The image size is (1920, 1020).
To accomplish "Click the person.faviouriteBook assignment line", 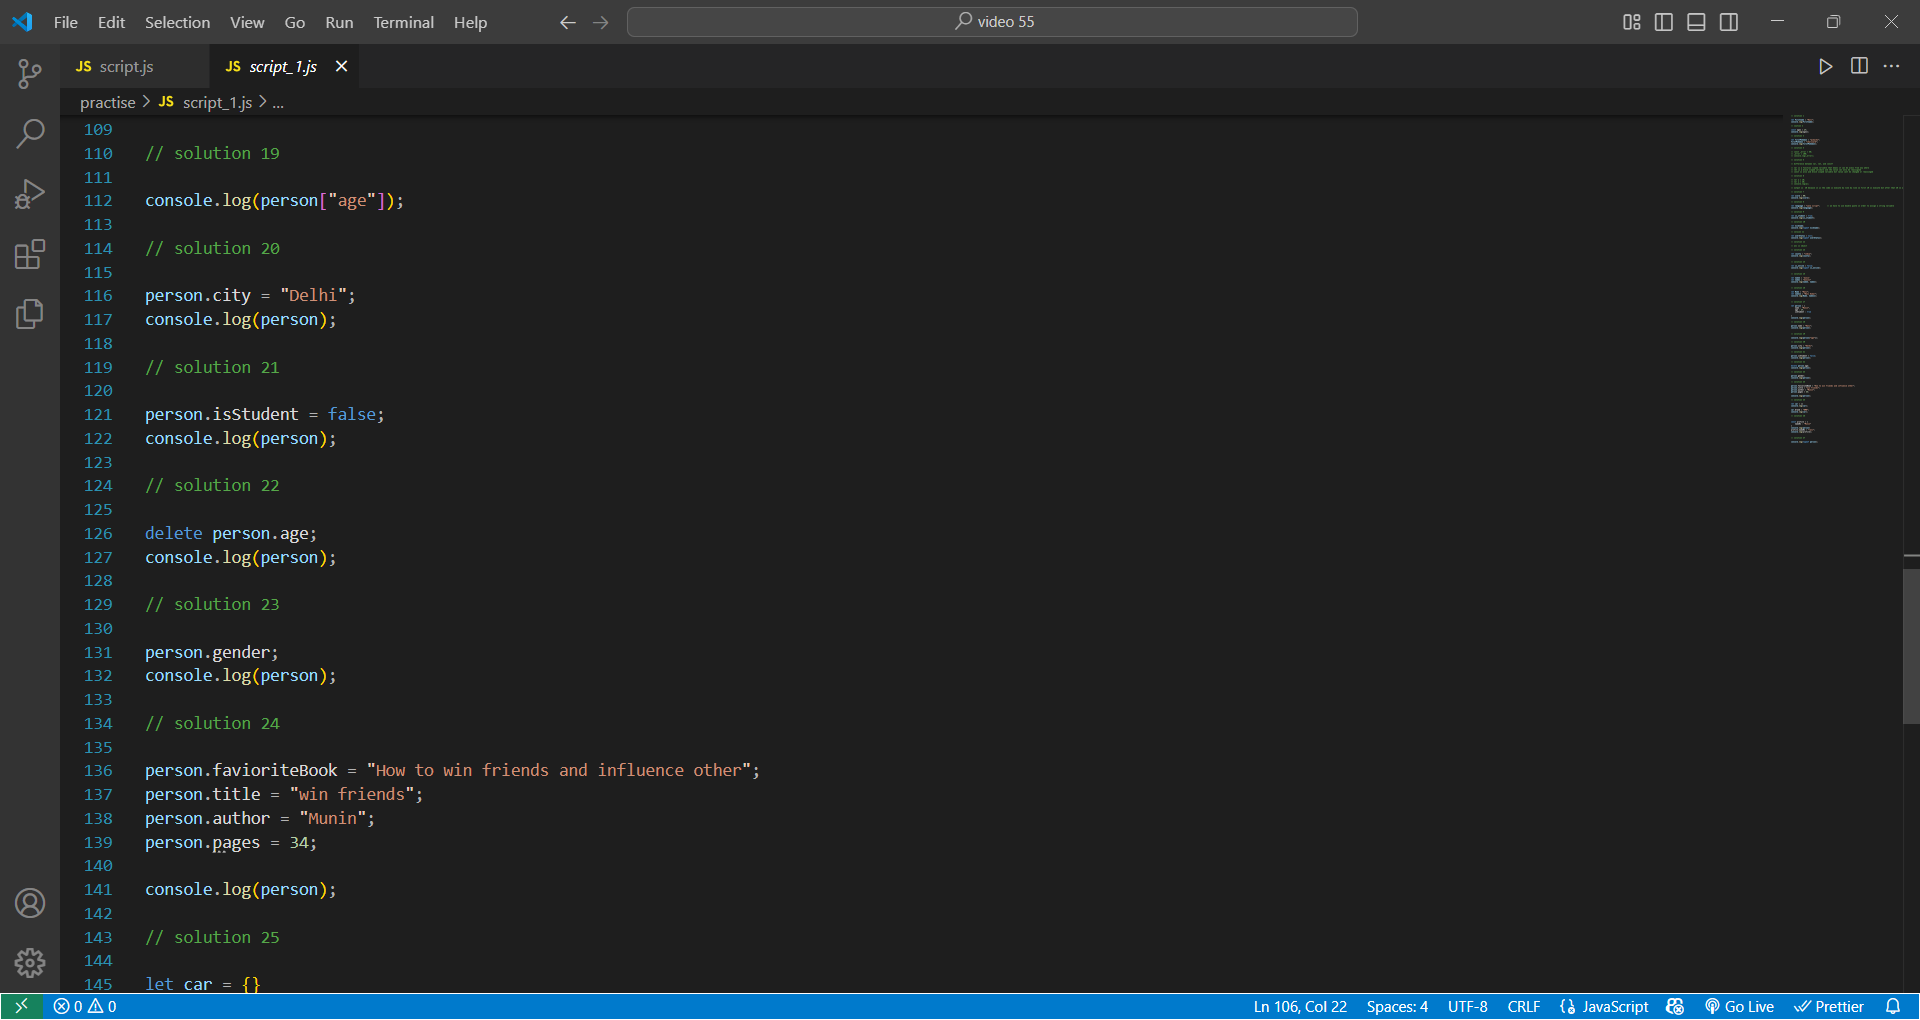I will pyautogui.click(x=452, y=770).
